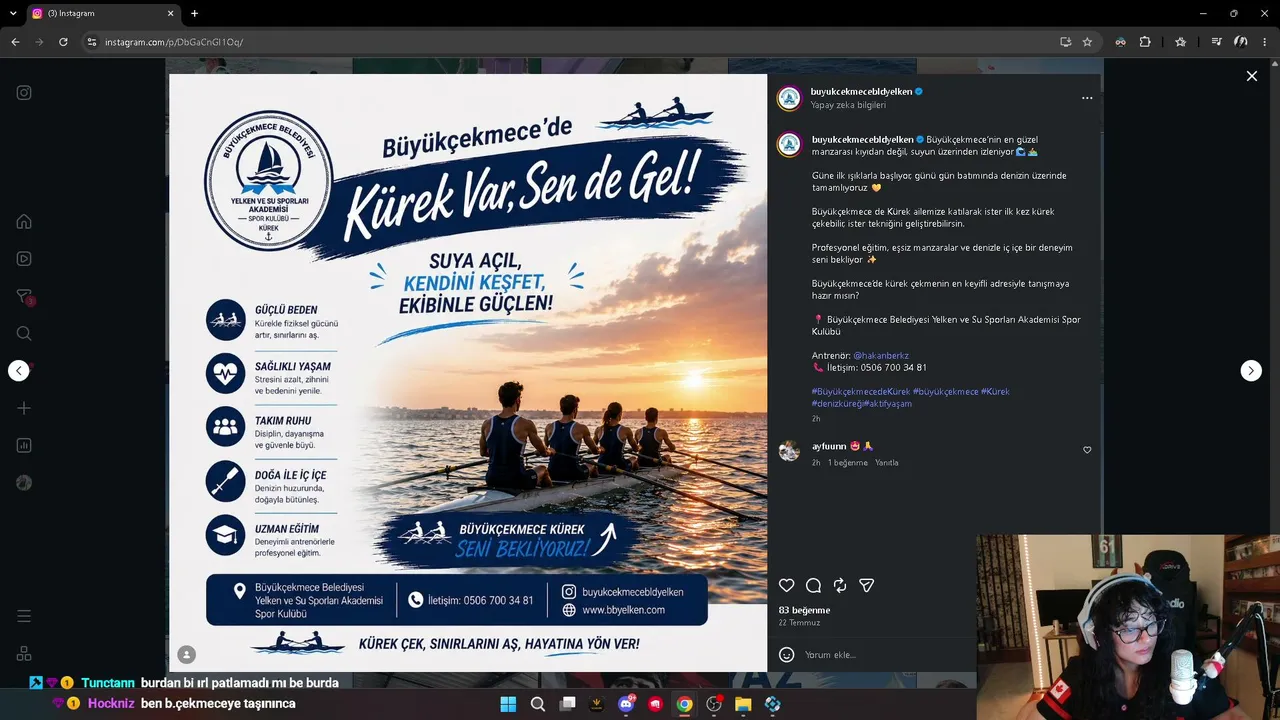Click the tagged people icon on the photo
The width and height of the screenshot is (1280, 720).
pos(186,655)
